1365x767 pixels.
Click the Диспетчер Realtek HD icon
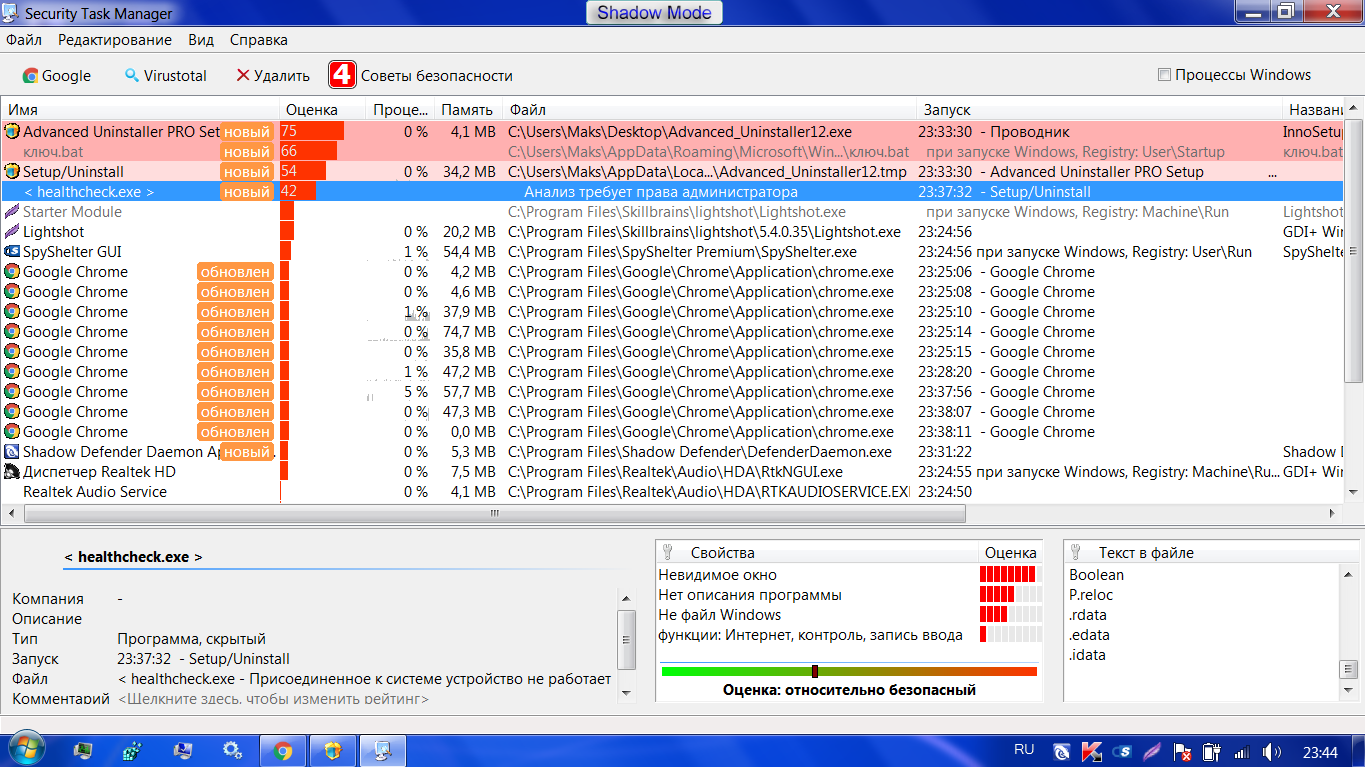point(12,472)
